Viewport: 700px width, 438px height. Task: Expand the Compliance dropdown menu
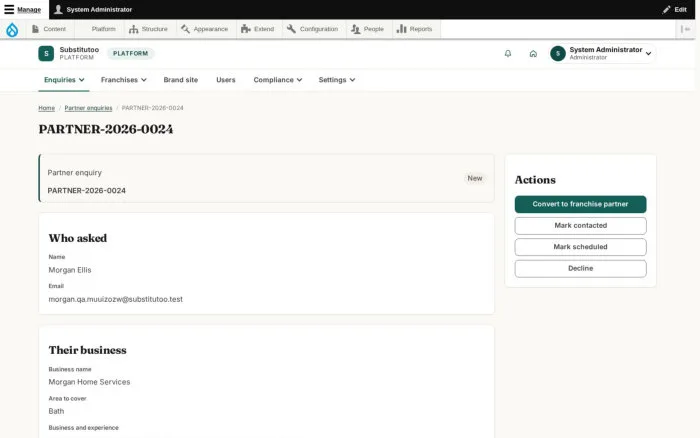tap(278, 80)
